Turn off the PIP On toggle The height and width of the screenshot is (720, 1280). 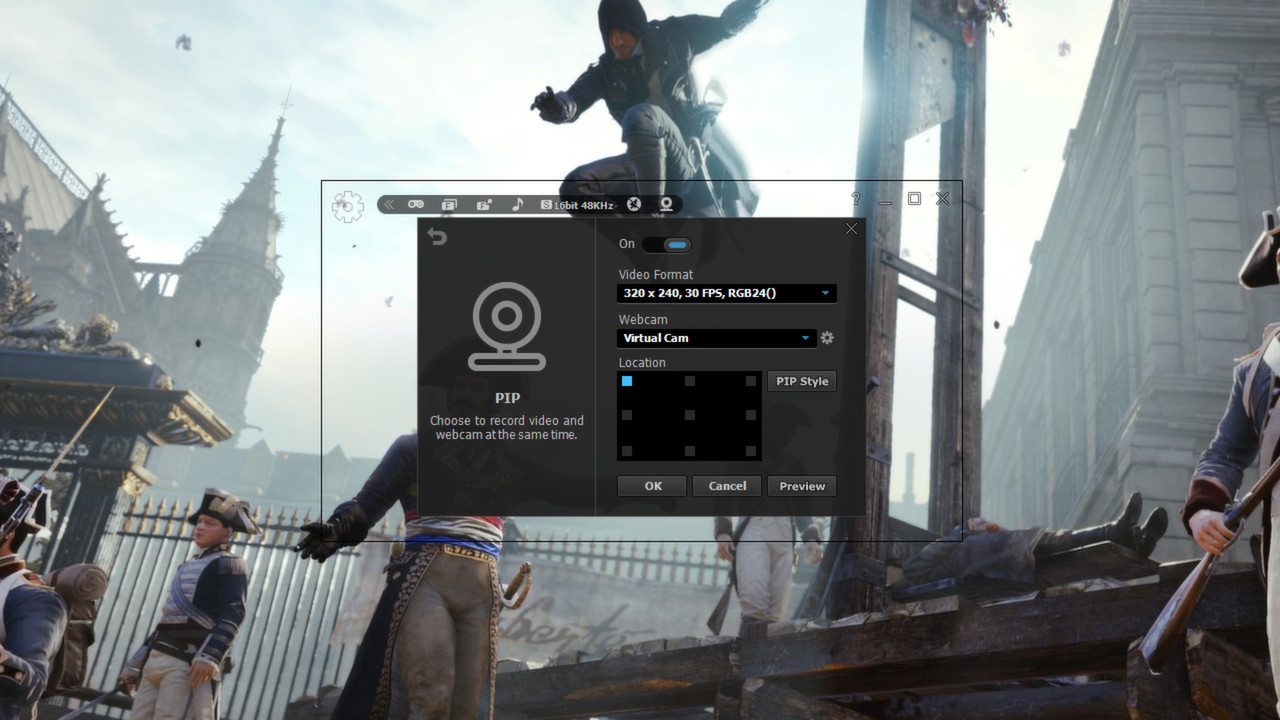tap(668, 244)
